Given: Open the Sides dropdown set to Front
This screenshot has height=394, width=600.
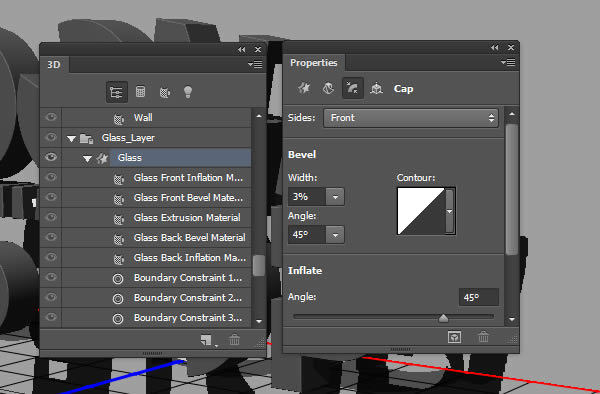Looking at the screenshot, I should [411, 118].
